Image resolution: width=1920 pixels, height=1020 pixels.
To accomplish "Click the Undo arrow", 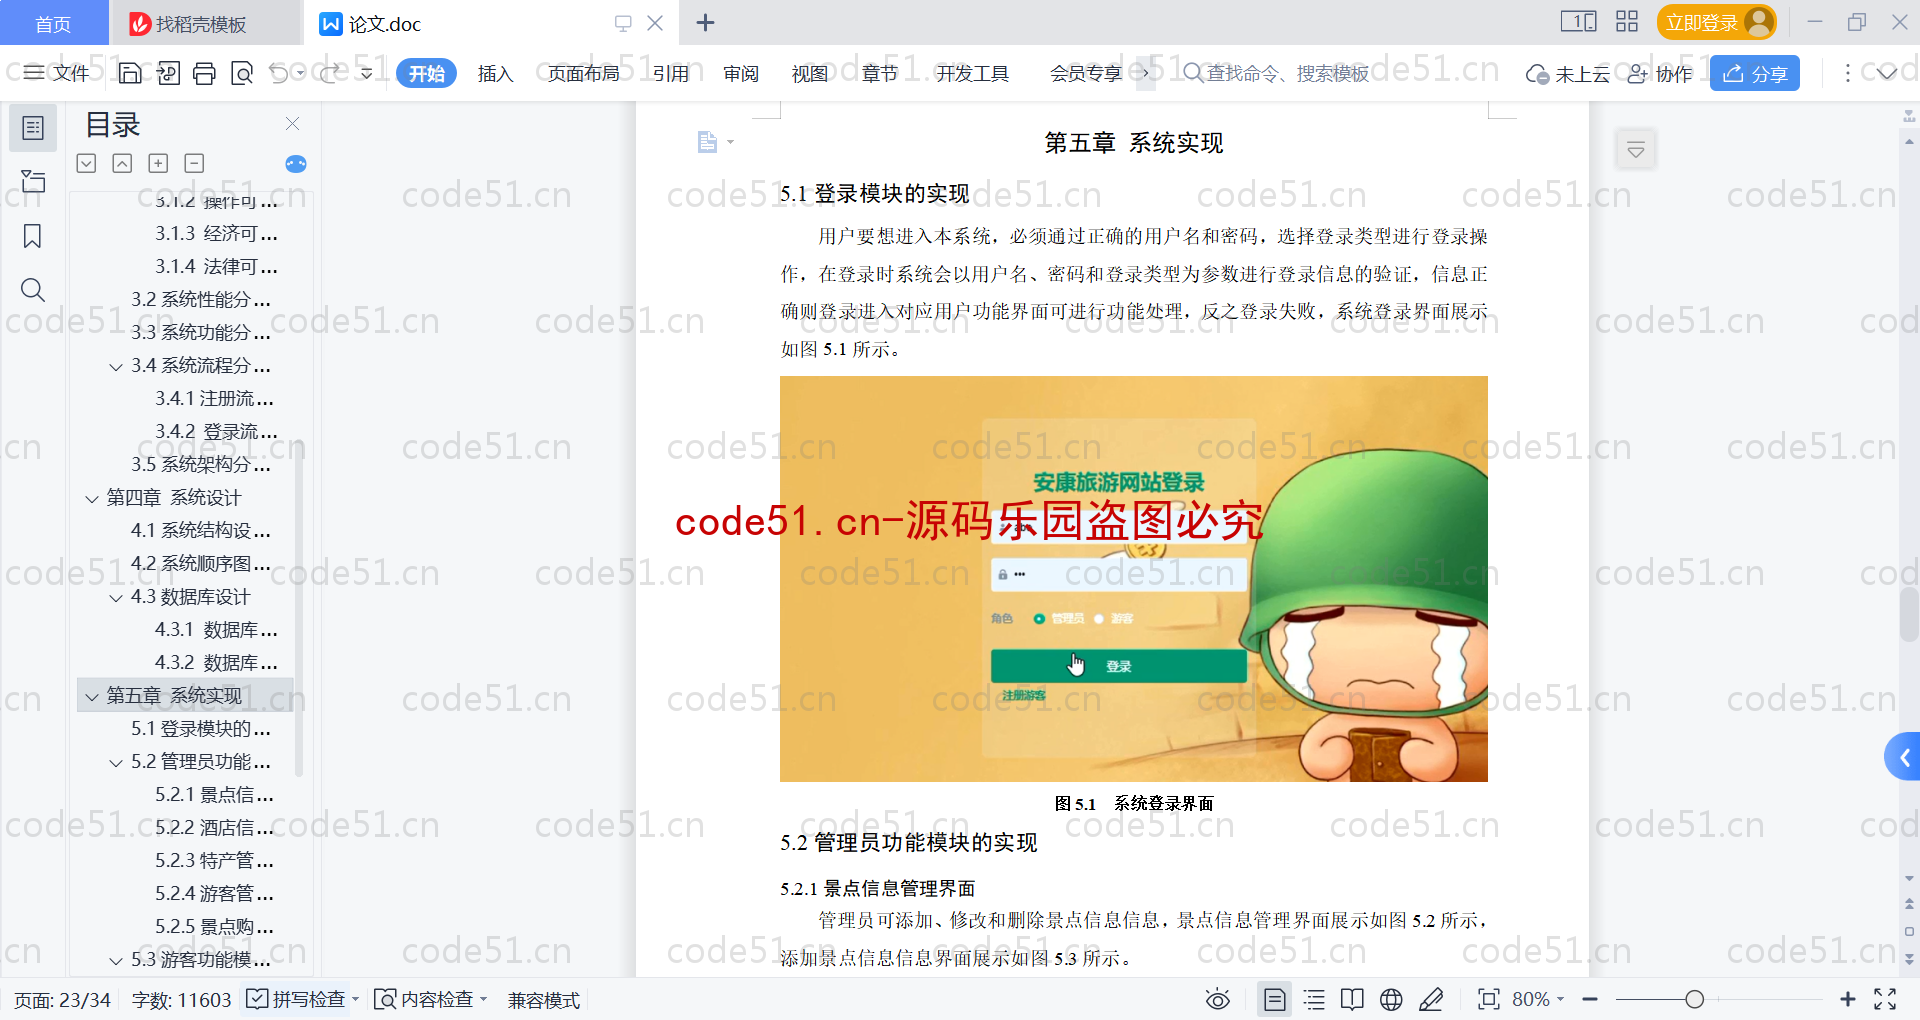I will pos(279,73).
